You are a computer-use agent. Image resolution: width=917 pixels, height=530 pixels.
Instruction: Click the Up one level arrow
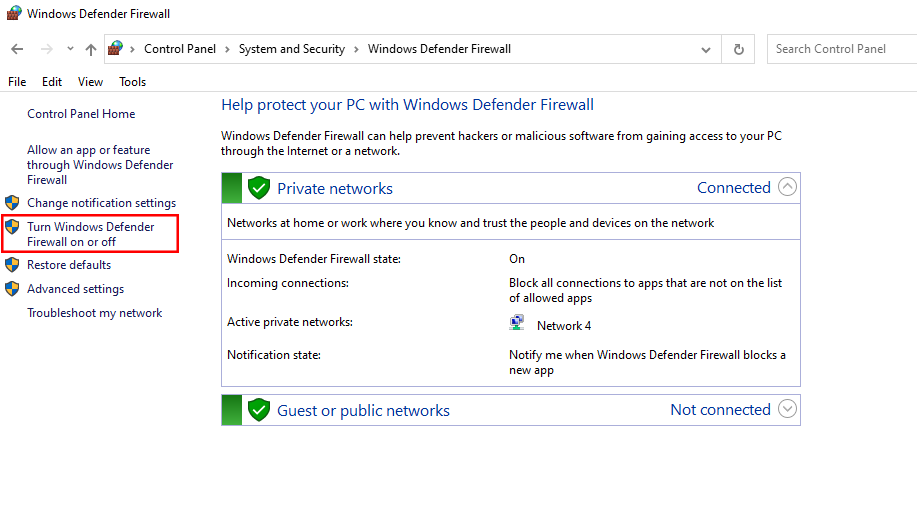pos(91,49)
